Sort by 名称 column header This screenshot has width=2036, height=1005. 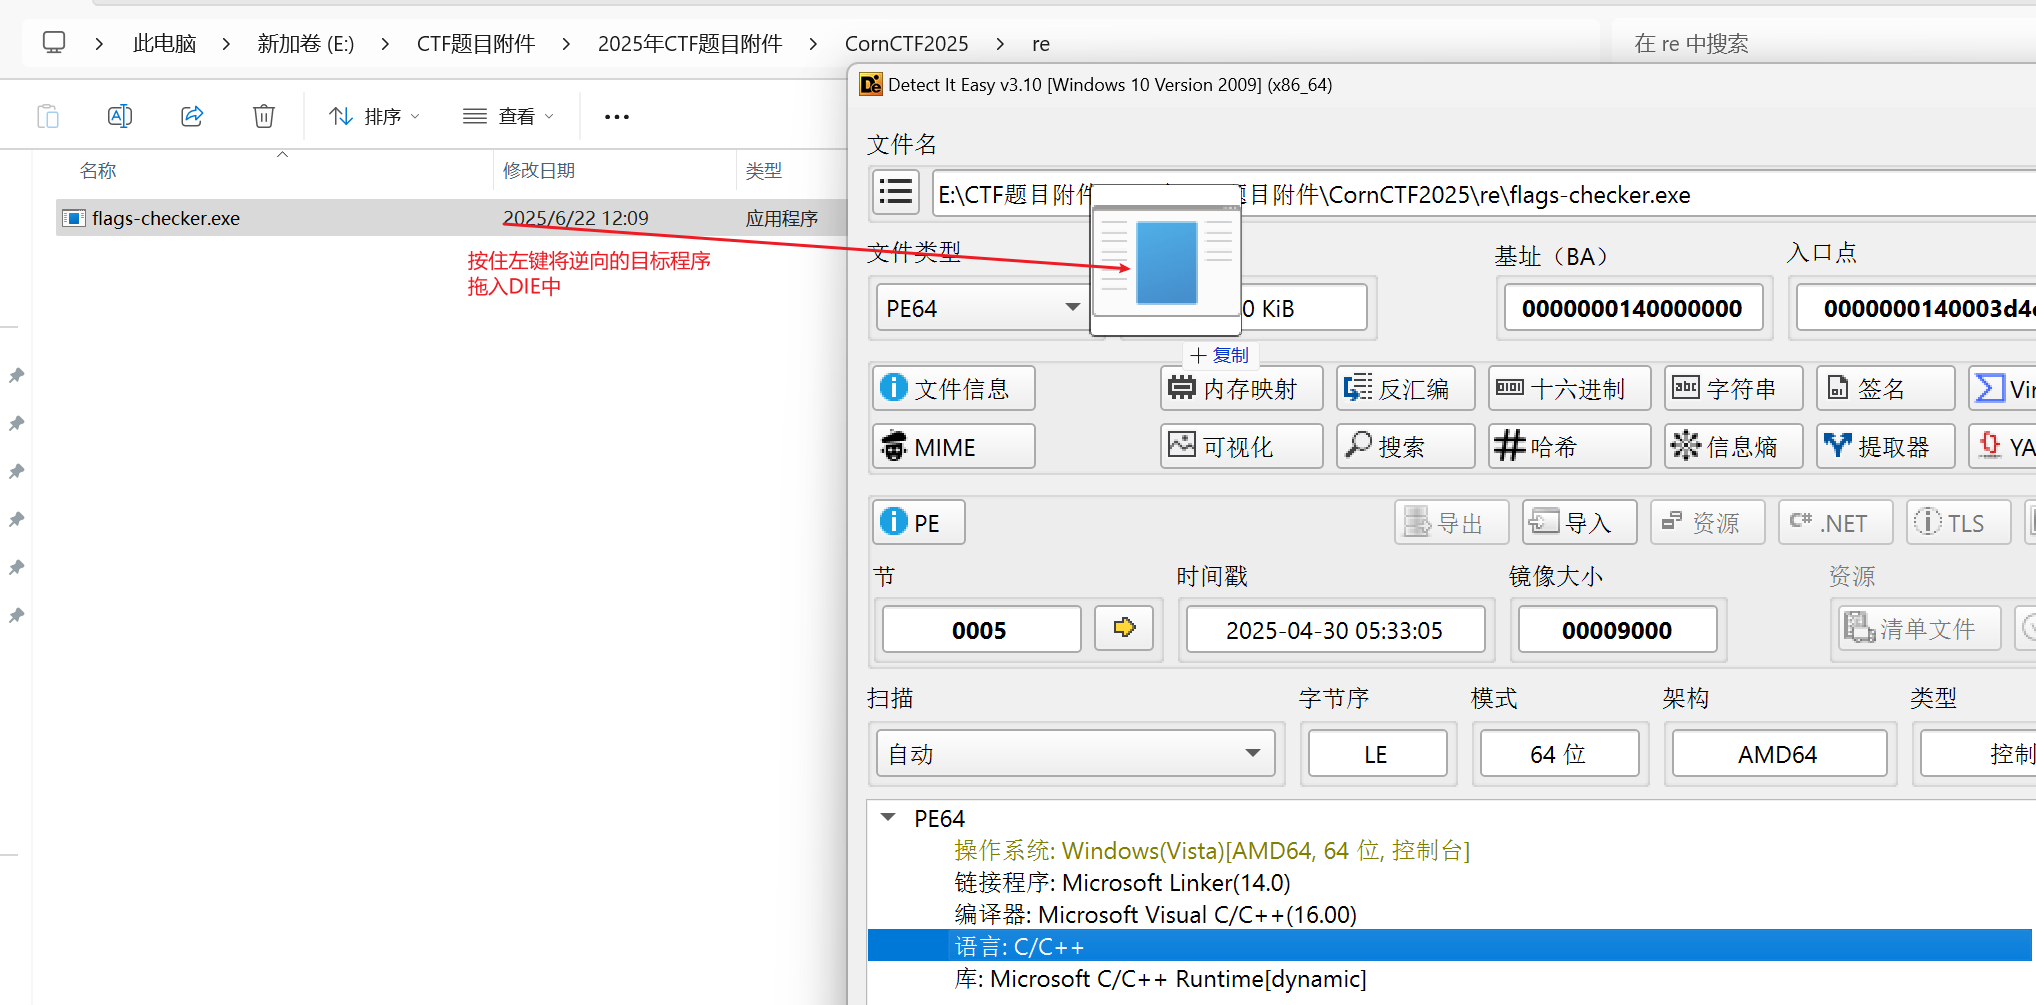98,170
